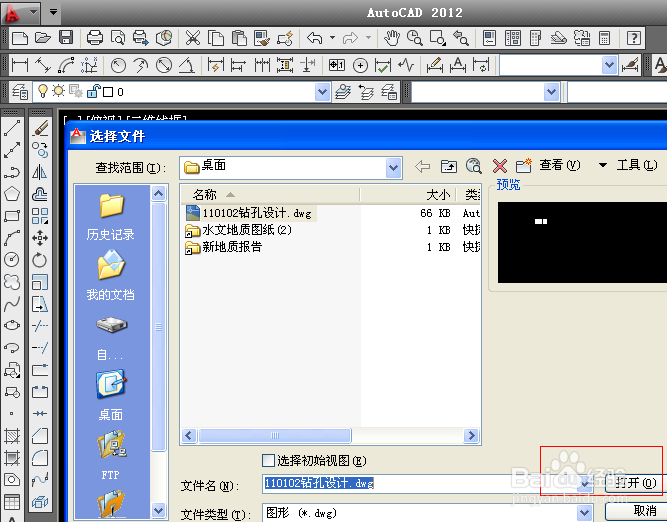This screenshot has width=667, height=522.
Task: Expand the 文件名 dropdown arrow
Action: point(585,484)
